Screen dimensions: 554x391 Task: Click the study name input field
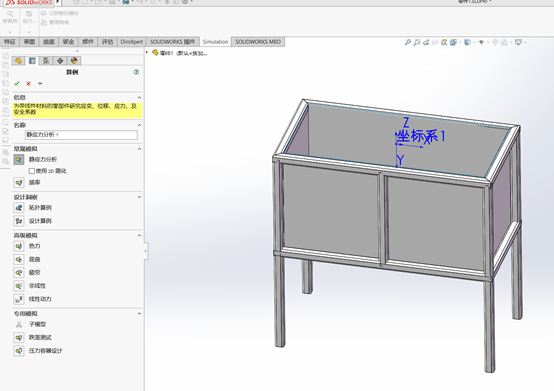(x=81, y=135)
